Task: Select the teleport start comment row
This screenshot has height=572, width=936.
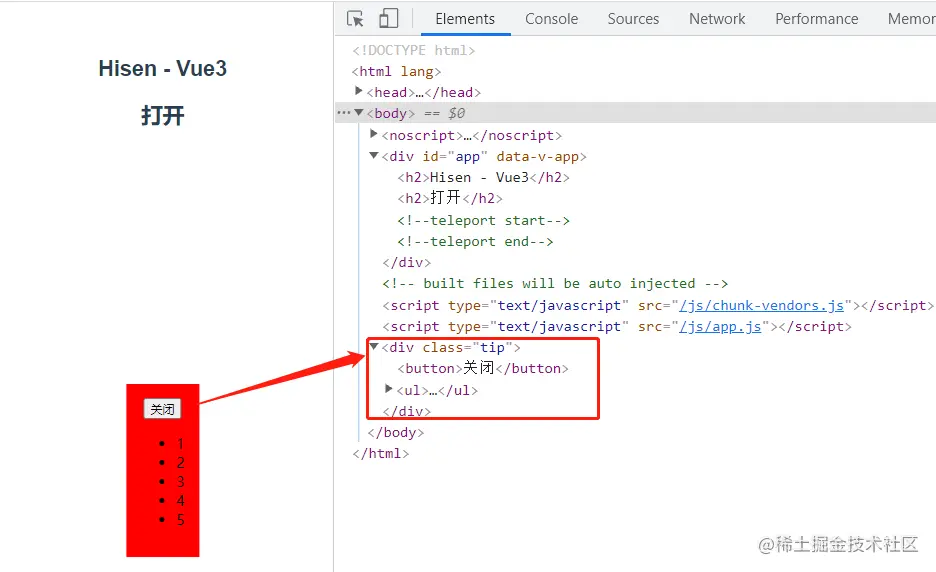Action: pyautogui.click(x=484, y=220)
